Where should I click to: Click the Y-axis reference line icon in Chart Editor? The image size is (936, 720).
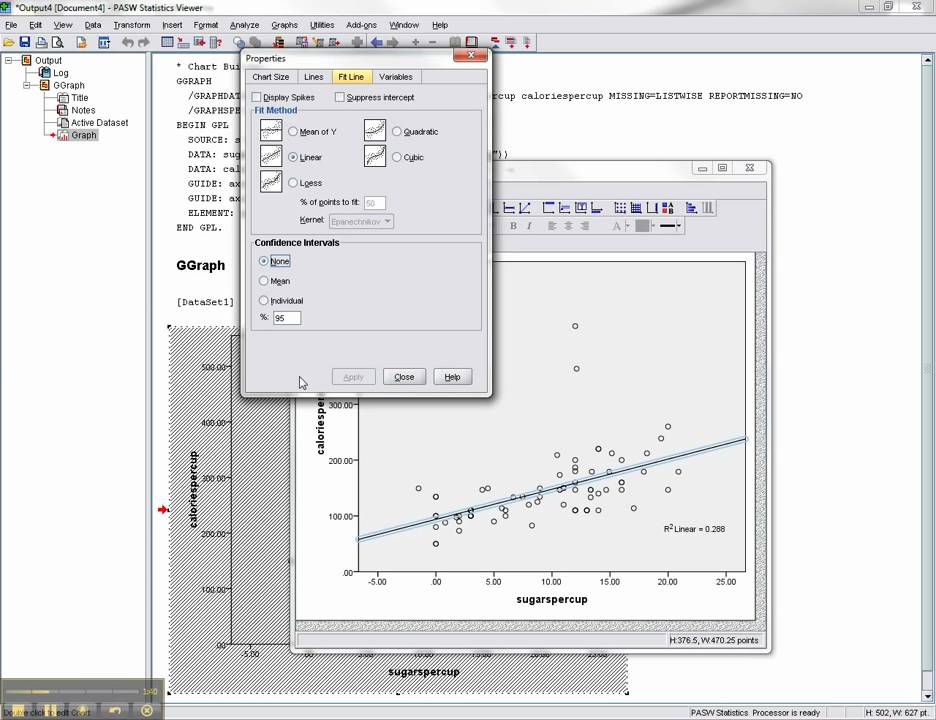(509, 208)
